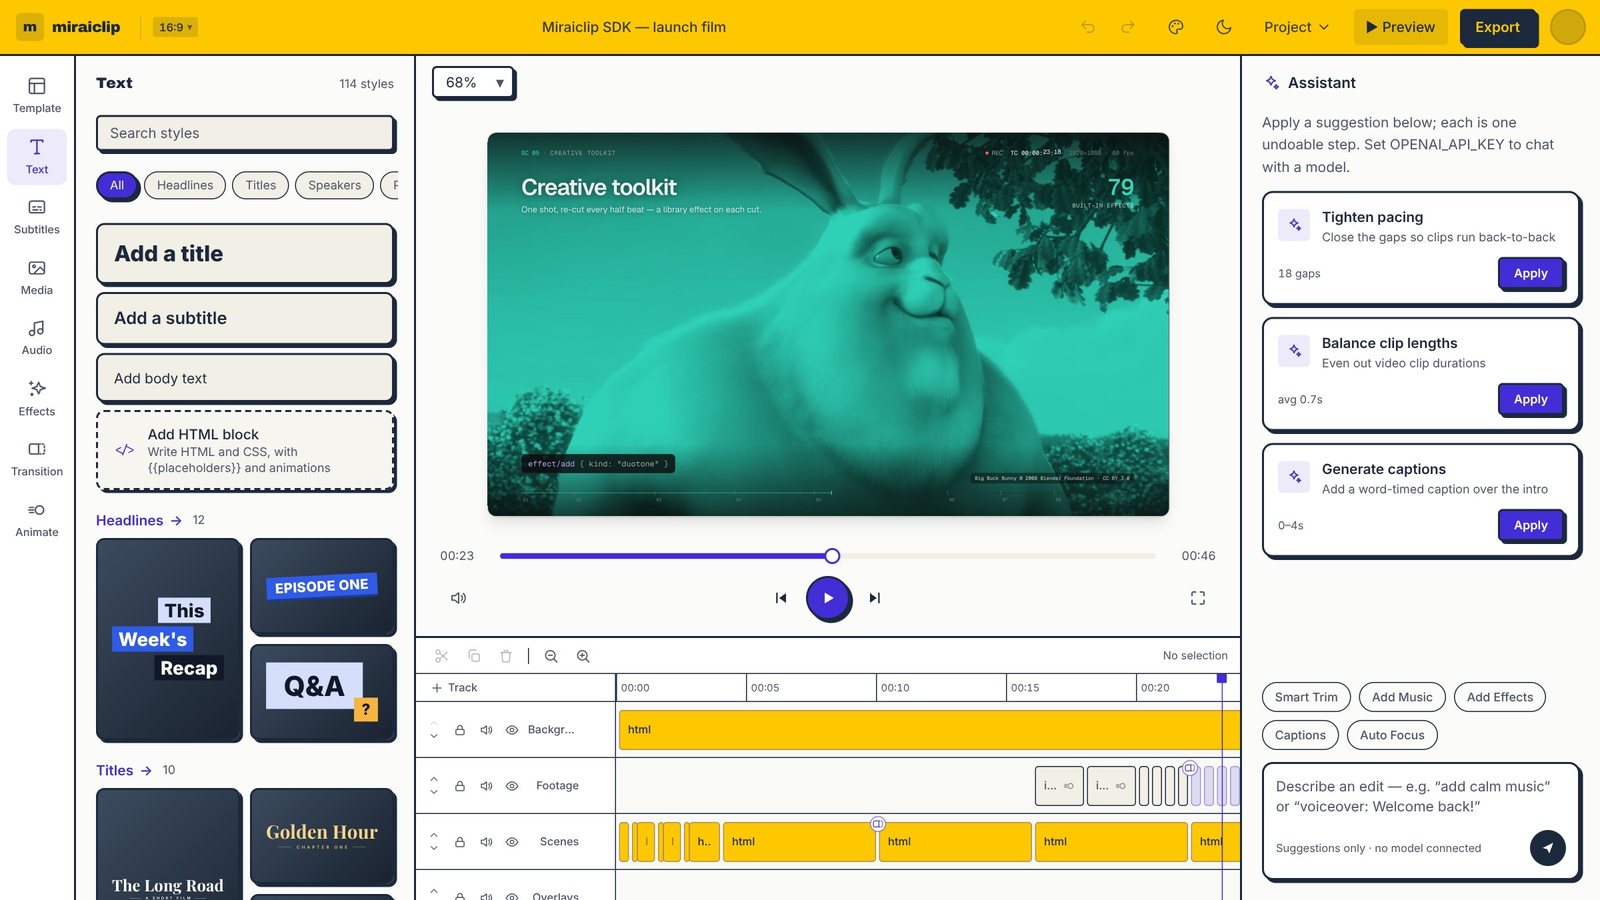Open the Template panel in sidebar

[x=37, y=95]
